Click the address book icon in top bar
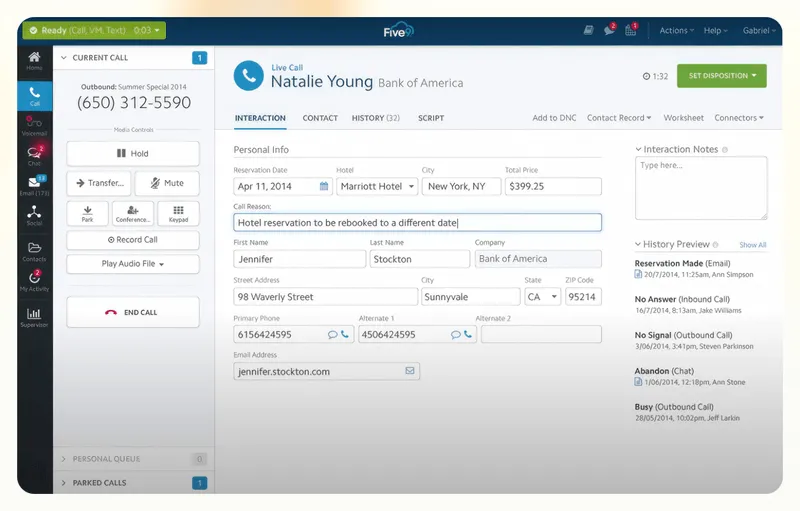Viewport: 800px width, 511px height. (x=588, y=31)
